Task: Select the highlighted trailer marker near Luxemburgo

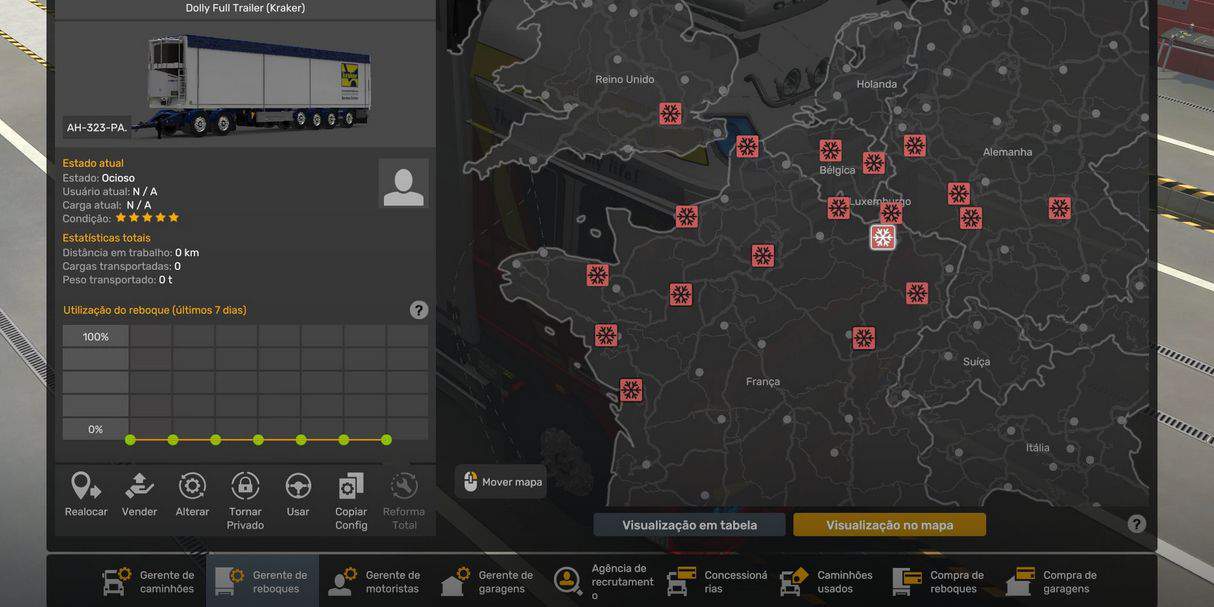Action: click(x=882, y=237)
